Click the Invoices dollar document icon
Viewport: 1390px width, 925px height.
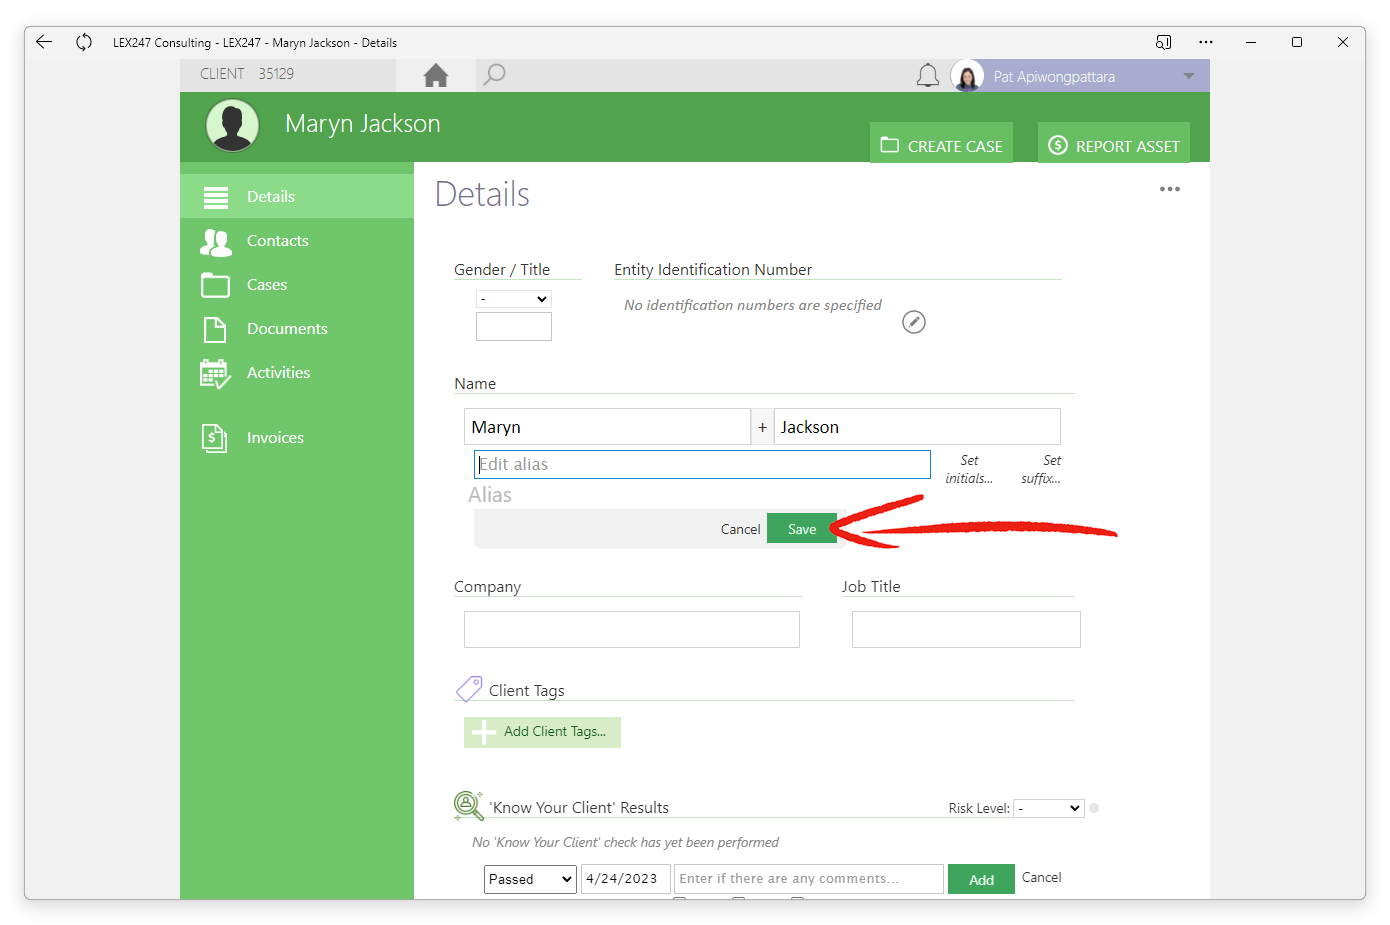[214, 438]
